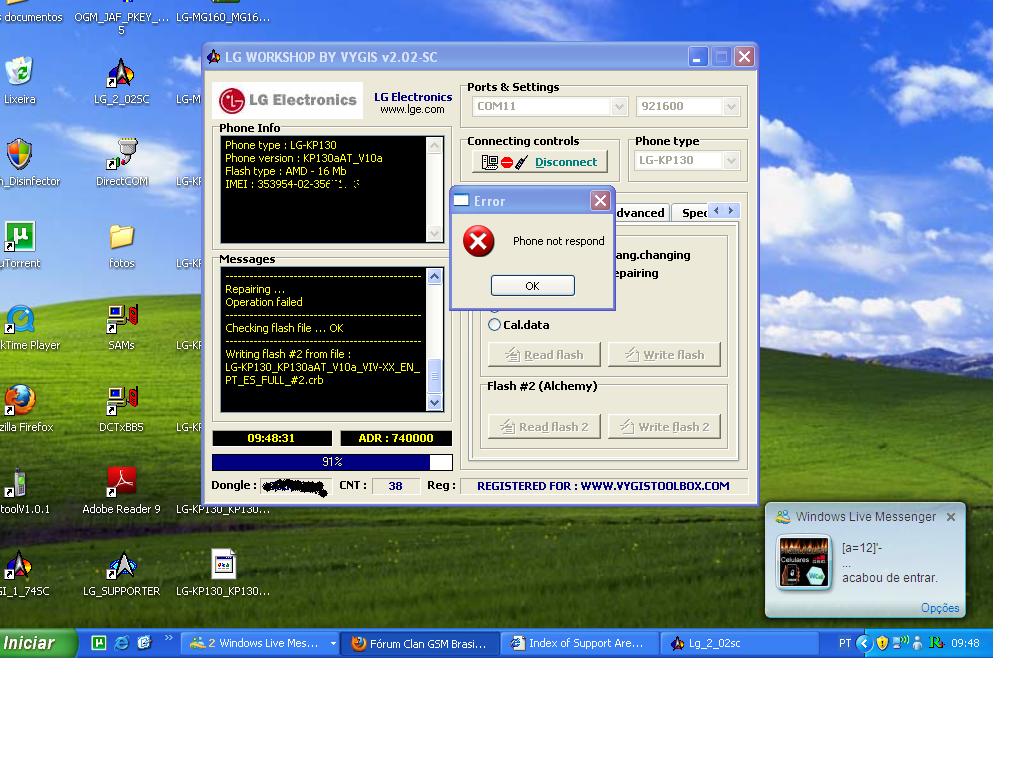Switch to the partially visible Spec tab
Screen dimensions: 1024x768
click(694, 213)
